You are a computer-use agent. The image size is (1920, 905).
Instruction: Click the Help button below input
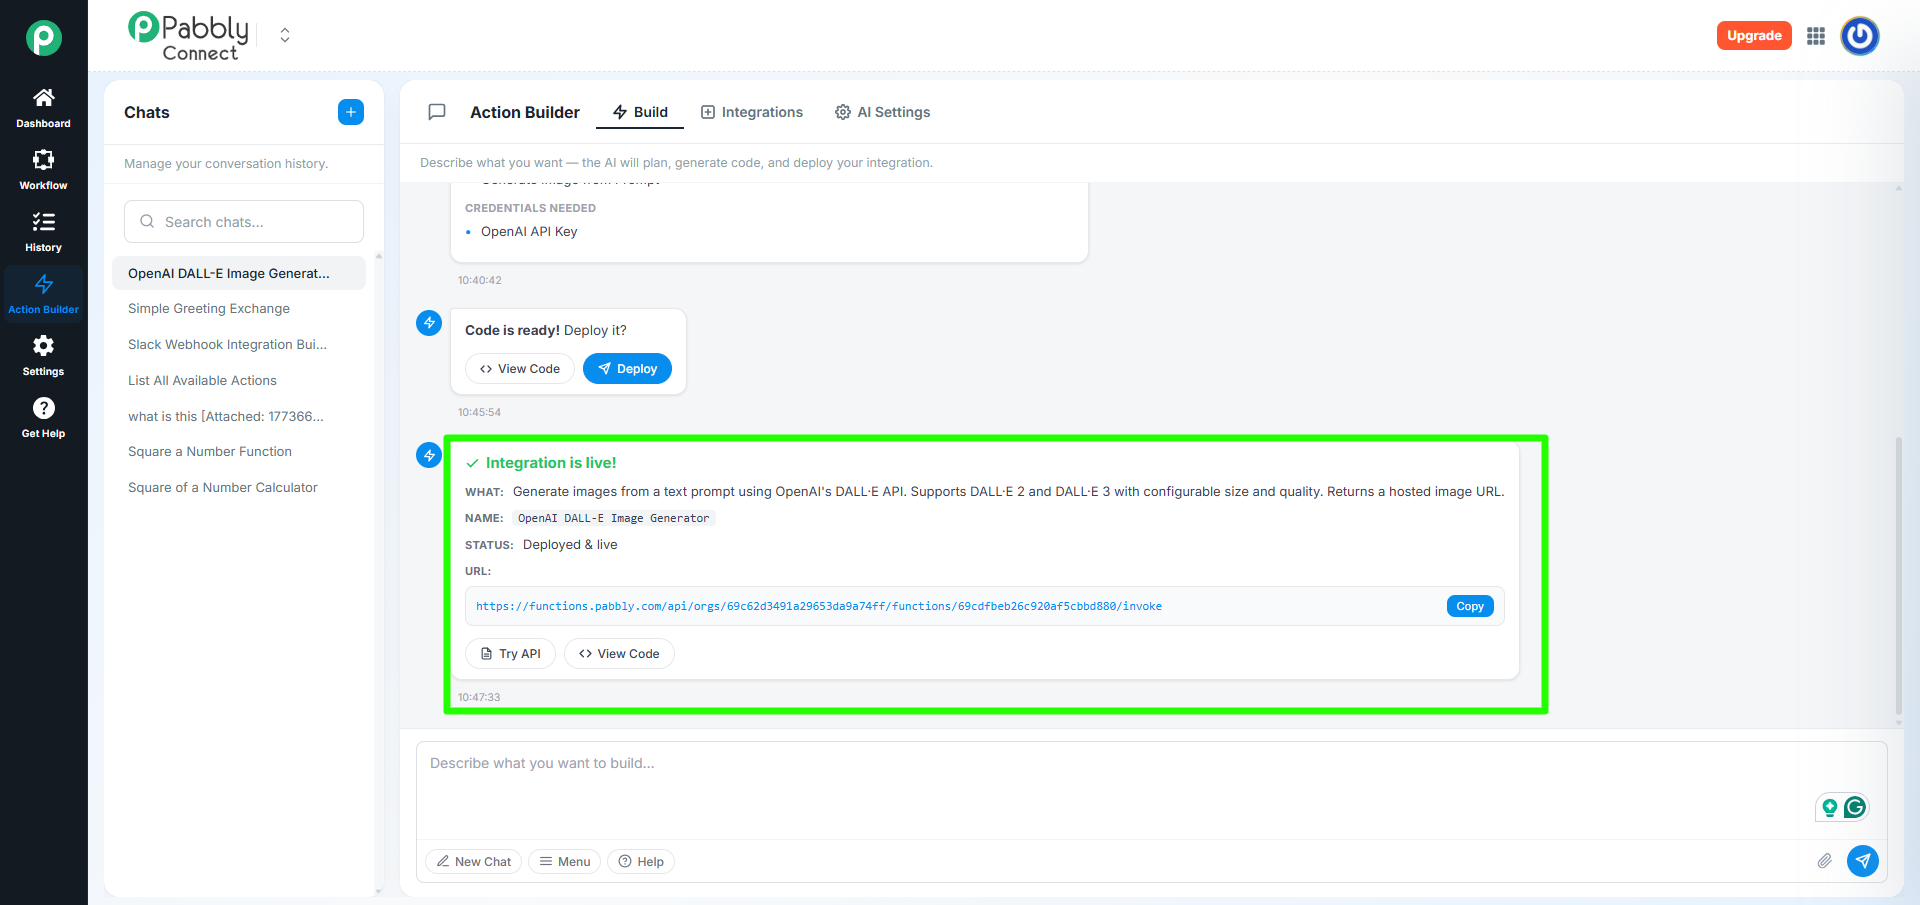pos(641,862)
